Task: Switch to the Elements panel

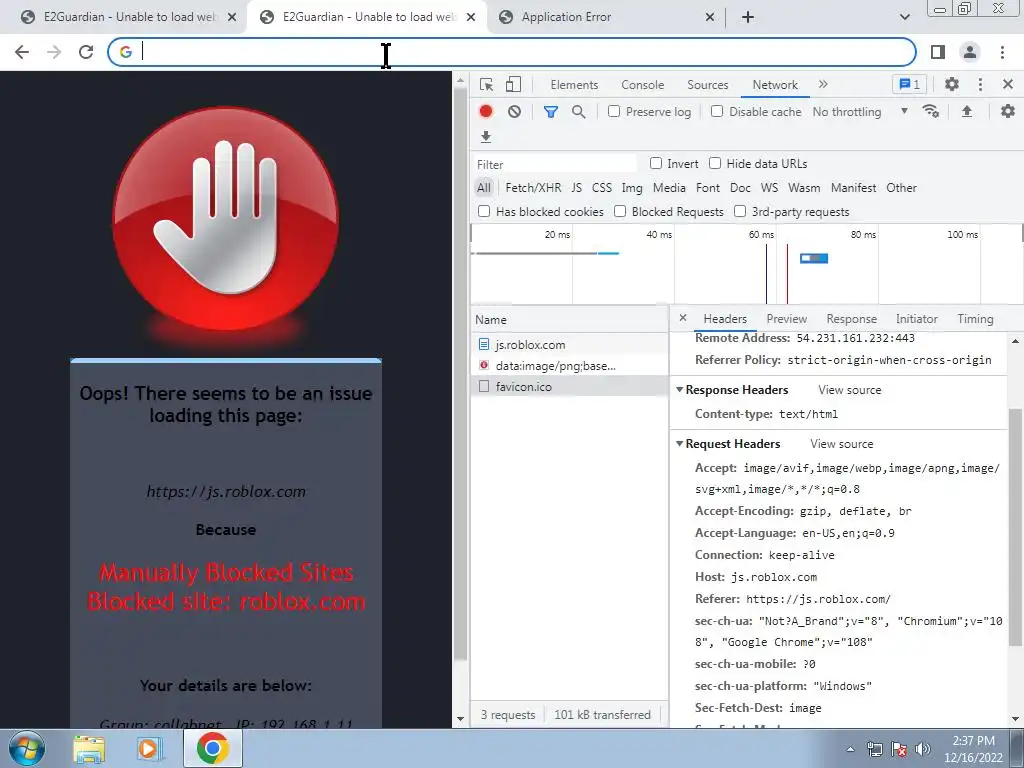Action: 574,85
